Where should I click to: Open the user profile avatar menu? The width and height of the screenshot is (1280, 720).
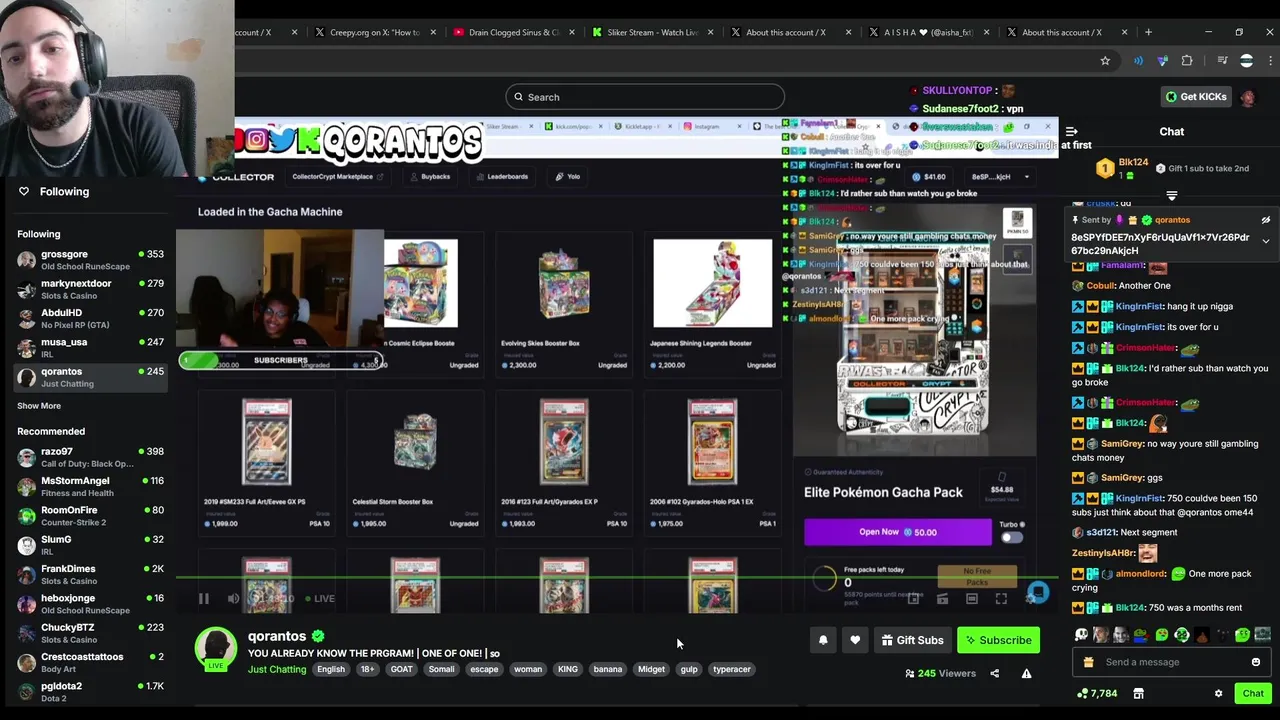click(x=1247, y=97)
